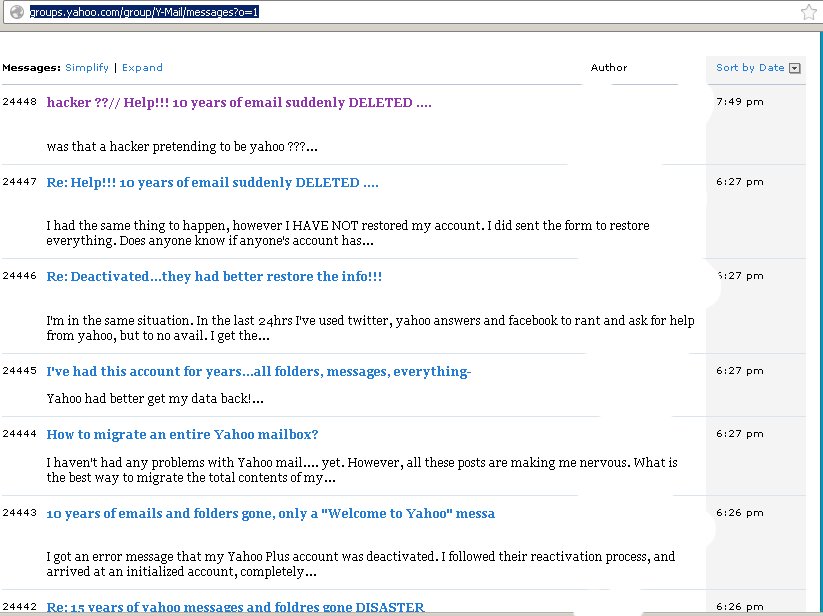The image size is (823, 616).
Task: Click the globe site icon in address bar
Action: point(16,12)
